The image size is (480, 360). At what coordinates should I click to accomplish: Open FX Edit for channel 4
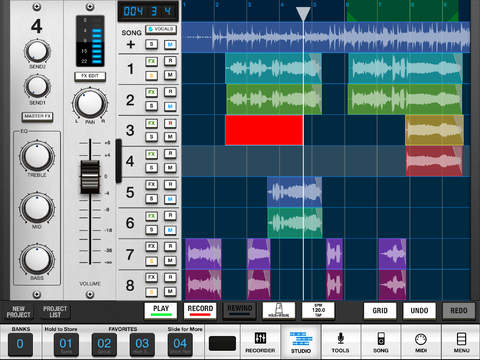point(90,76)
